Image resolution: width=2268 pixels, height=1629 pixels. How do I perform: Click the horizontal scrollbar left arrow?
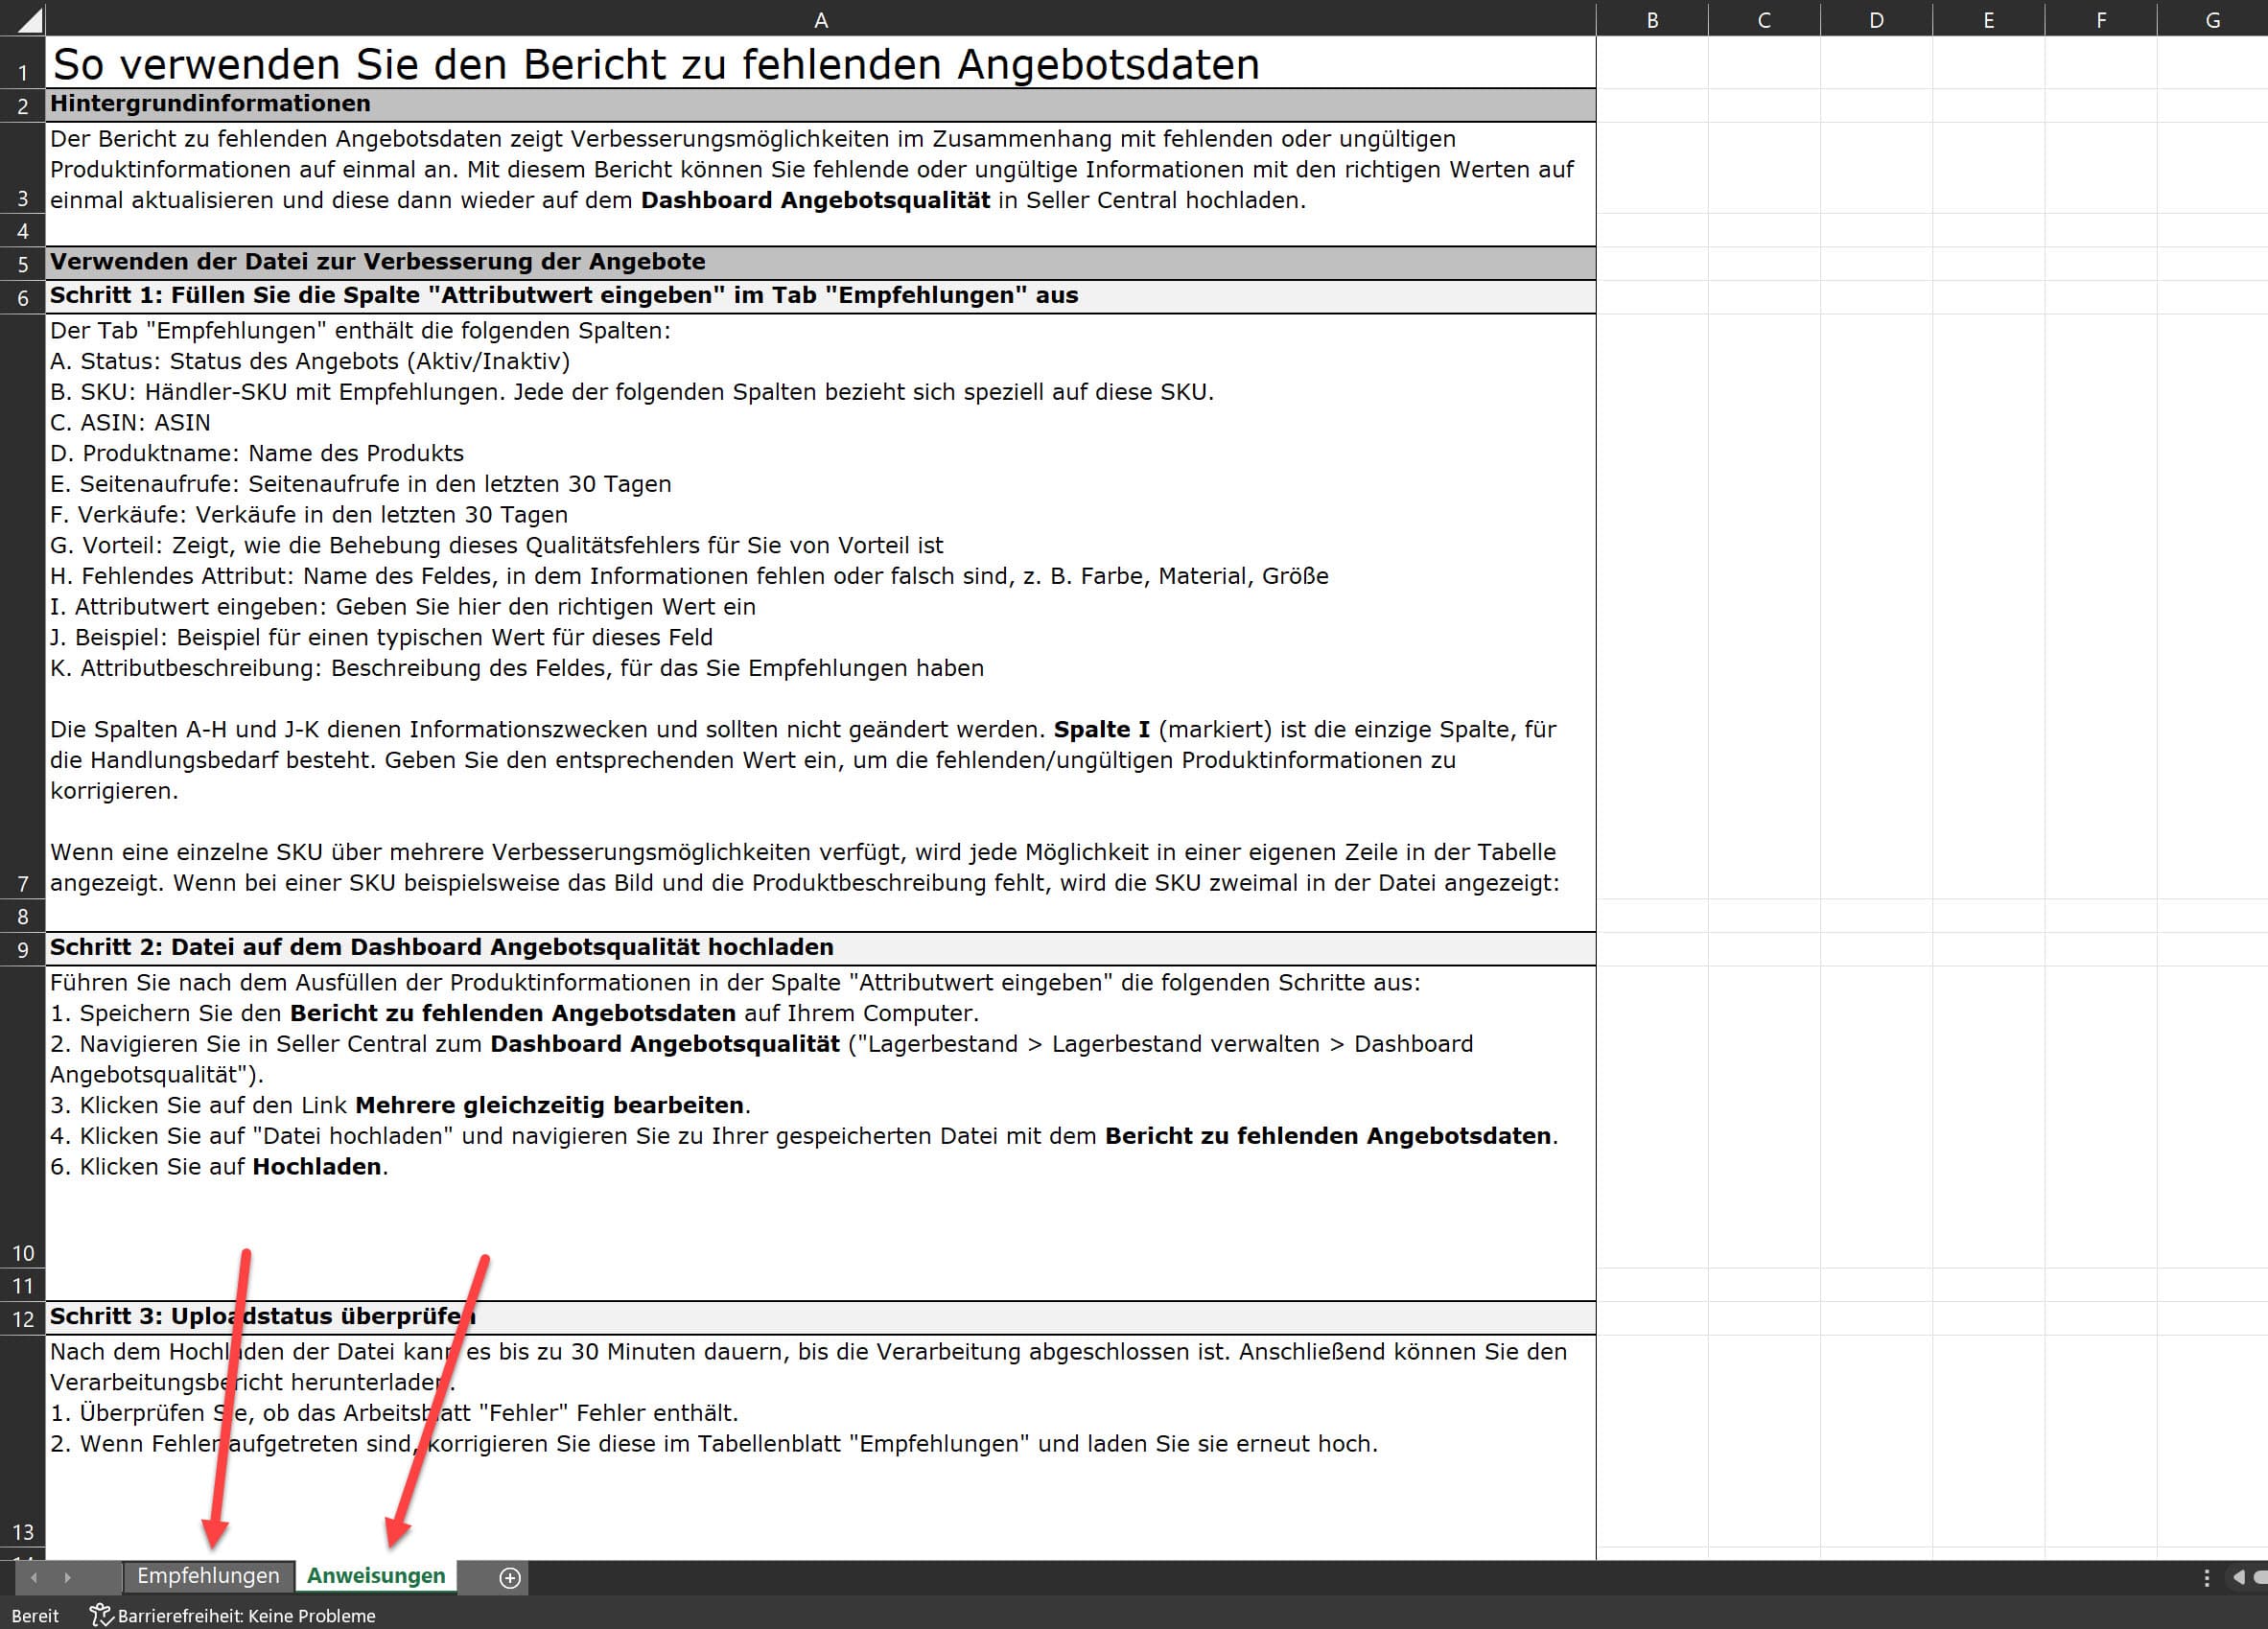pos(2238,1577)
